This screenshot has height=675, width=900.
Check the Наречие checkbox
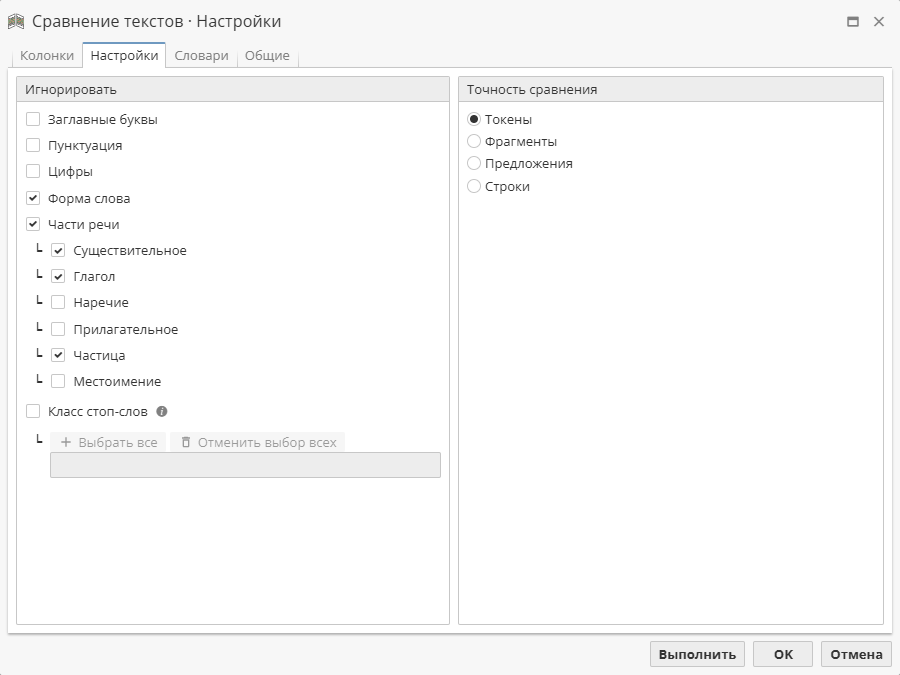pos(58,302)
